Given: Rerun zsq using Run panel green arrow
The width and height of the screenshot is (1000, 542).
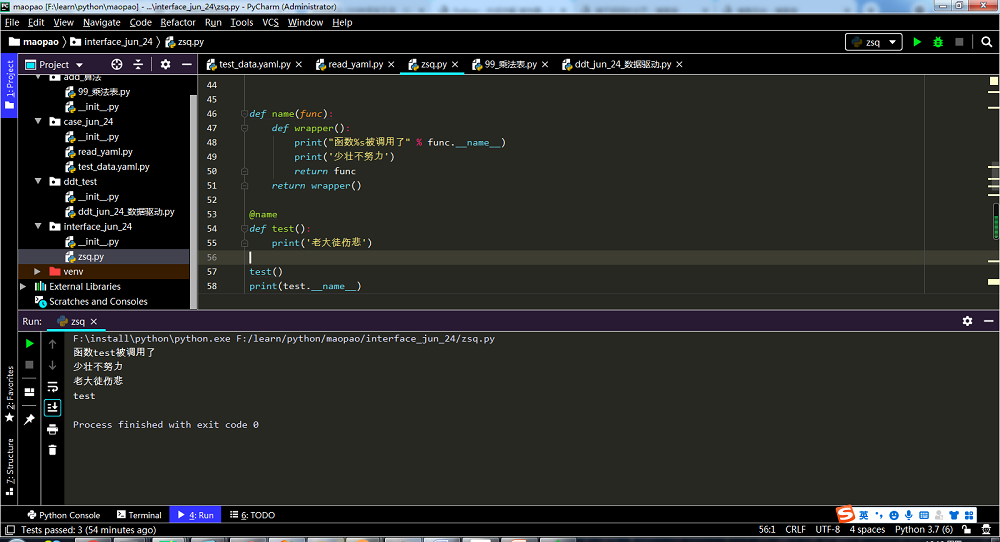Looking at the screenshot, I should (29, 343).
